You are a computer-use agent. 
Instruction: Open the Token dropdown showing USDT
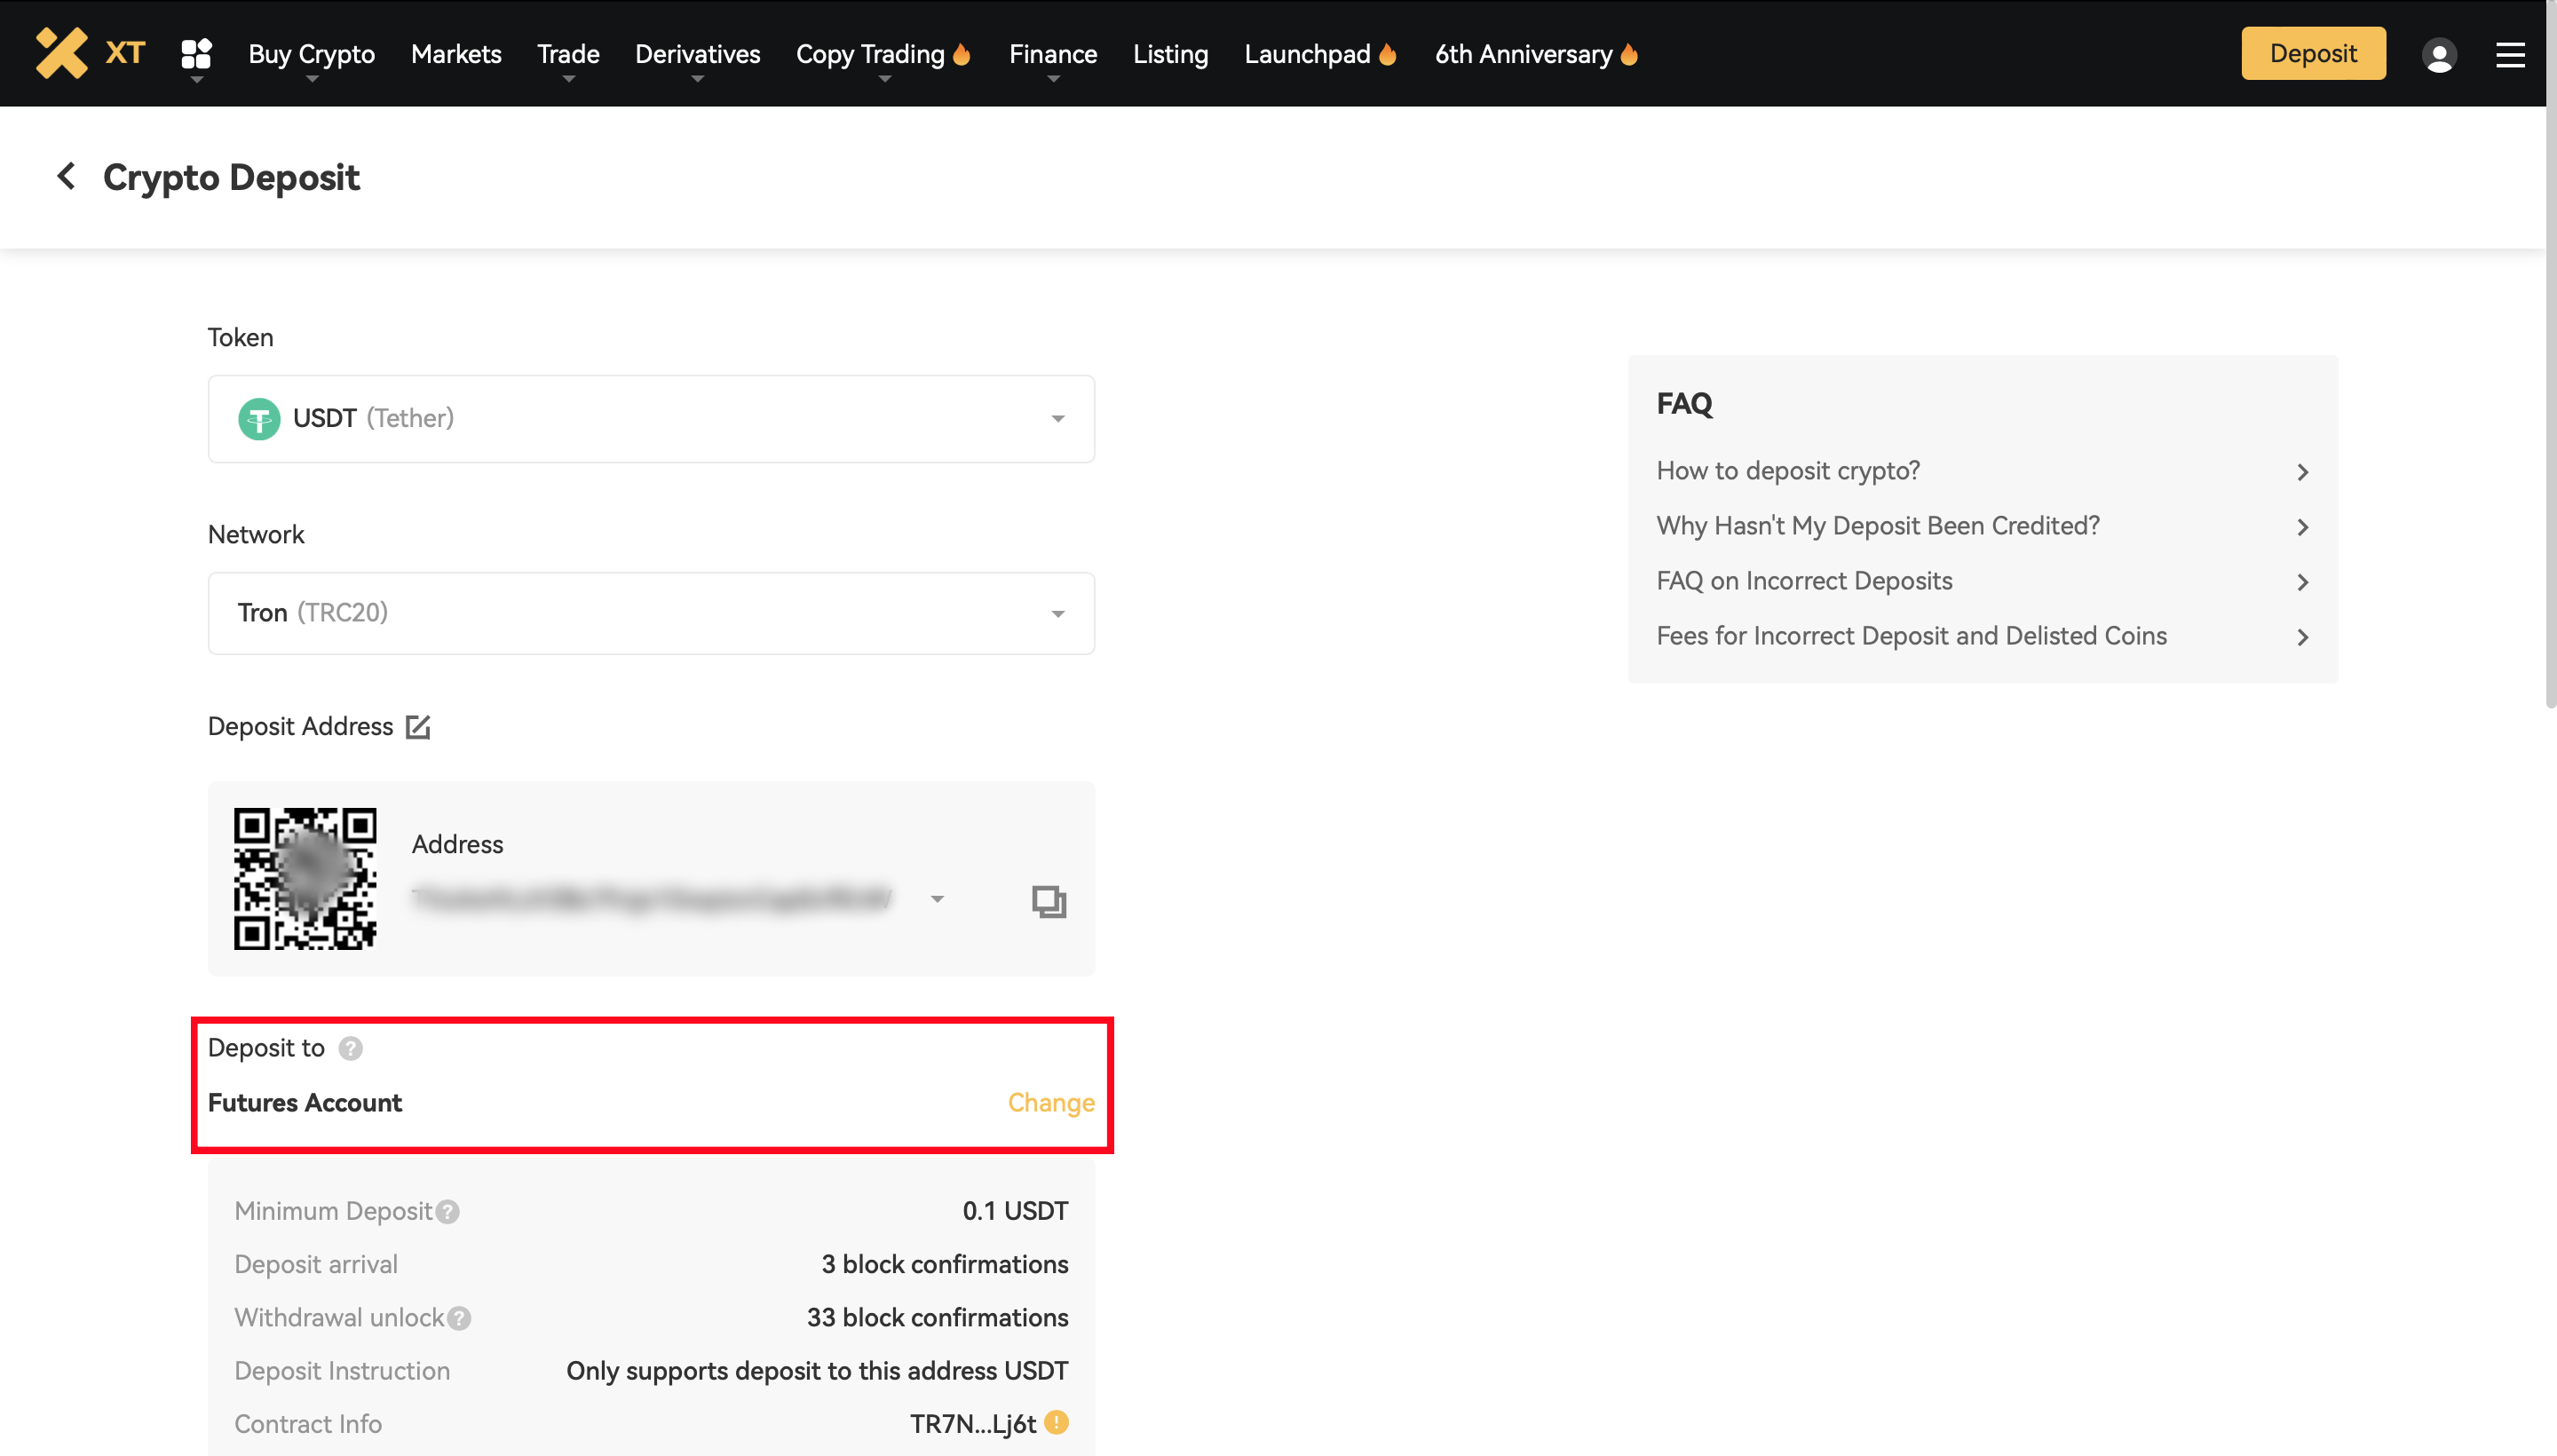click(651, 418)
